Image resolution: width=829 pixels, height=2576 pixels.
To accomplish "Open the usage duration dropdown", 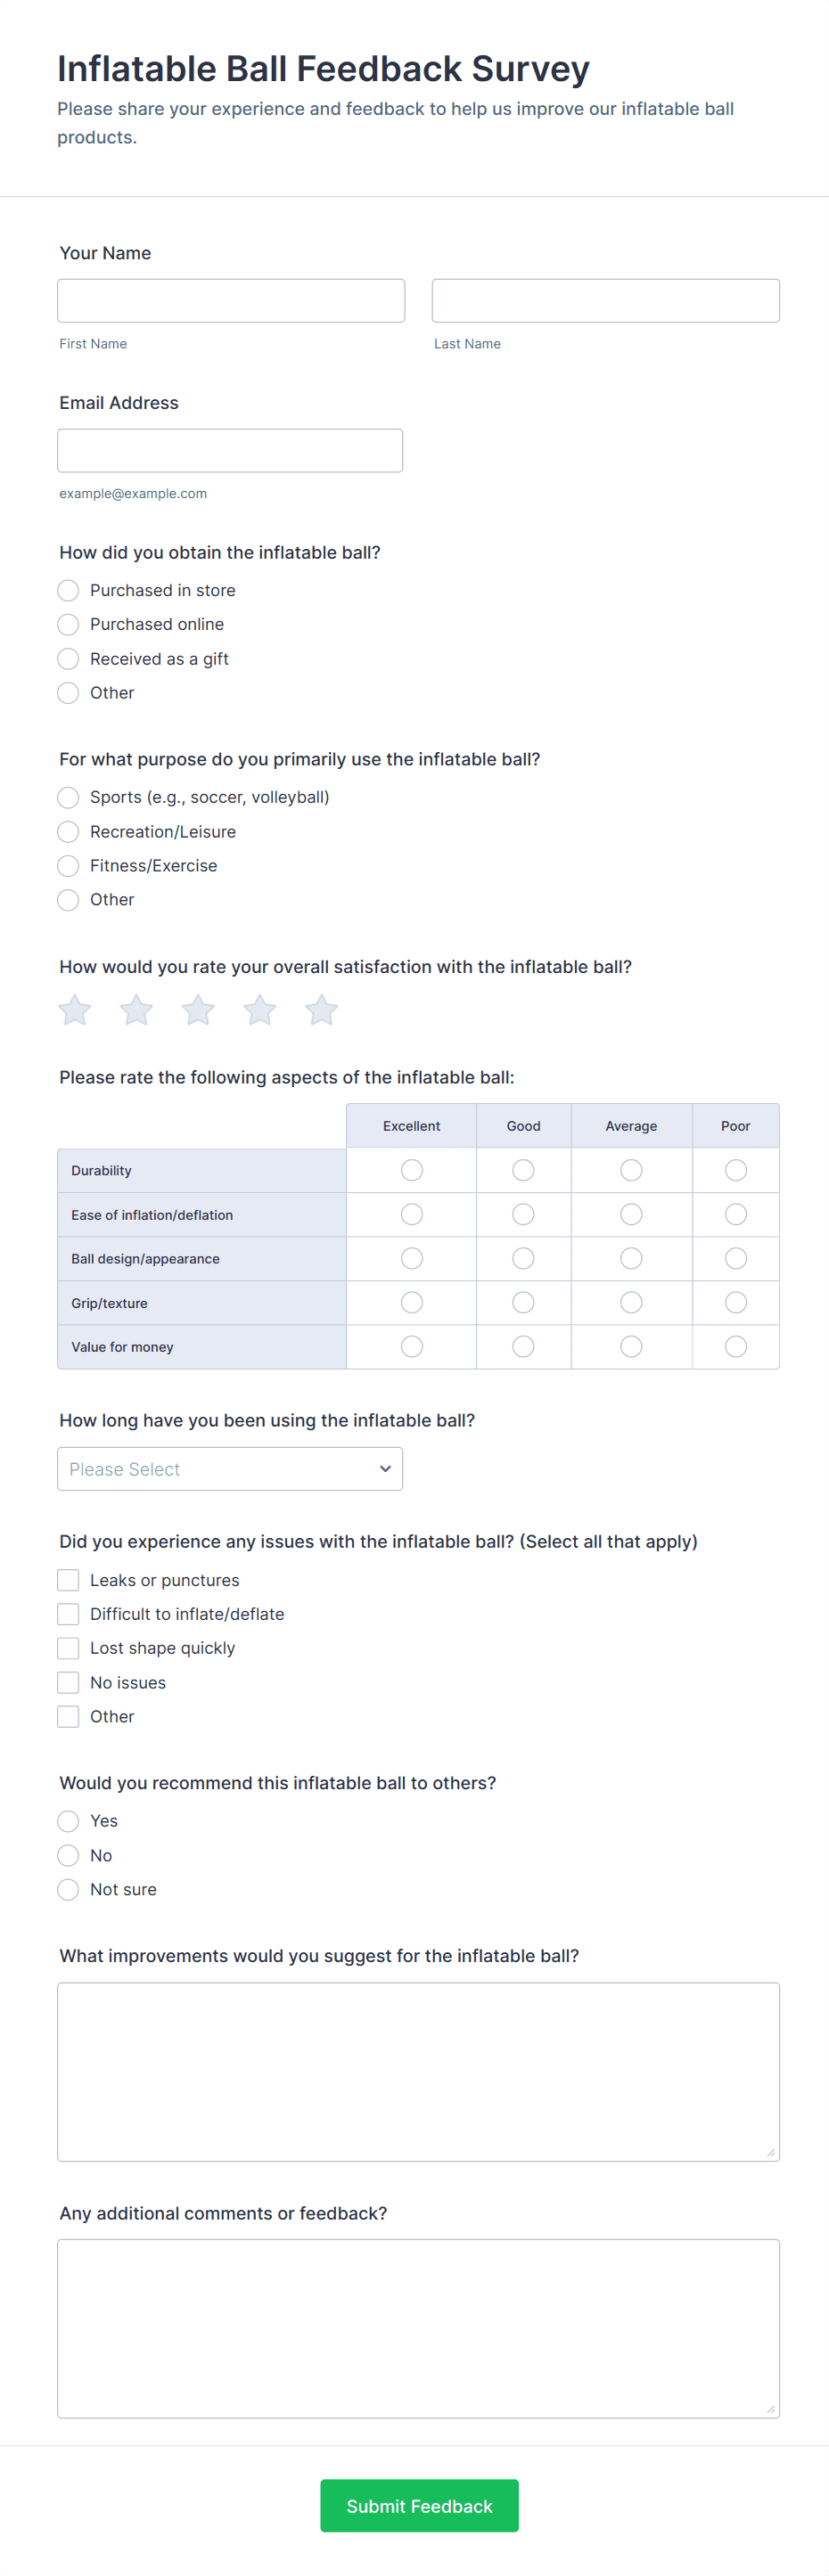I will (230, 1469).
